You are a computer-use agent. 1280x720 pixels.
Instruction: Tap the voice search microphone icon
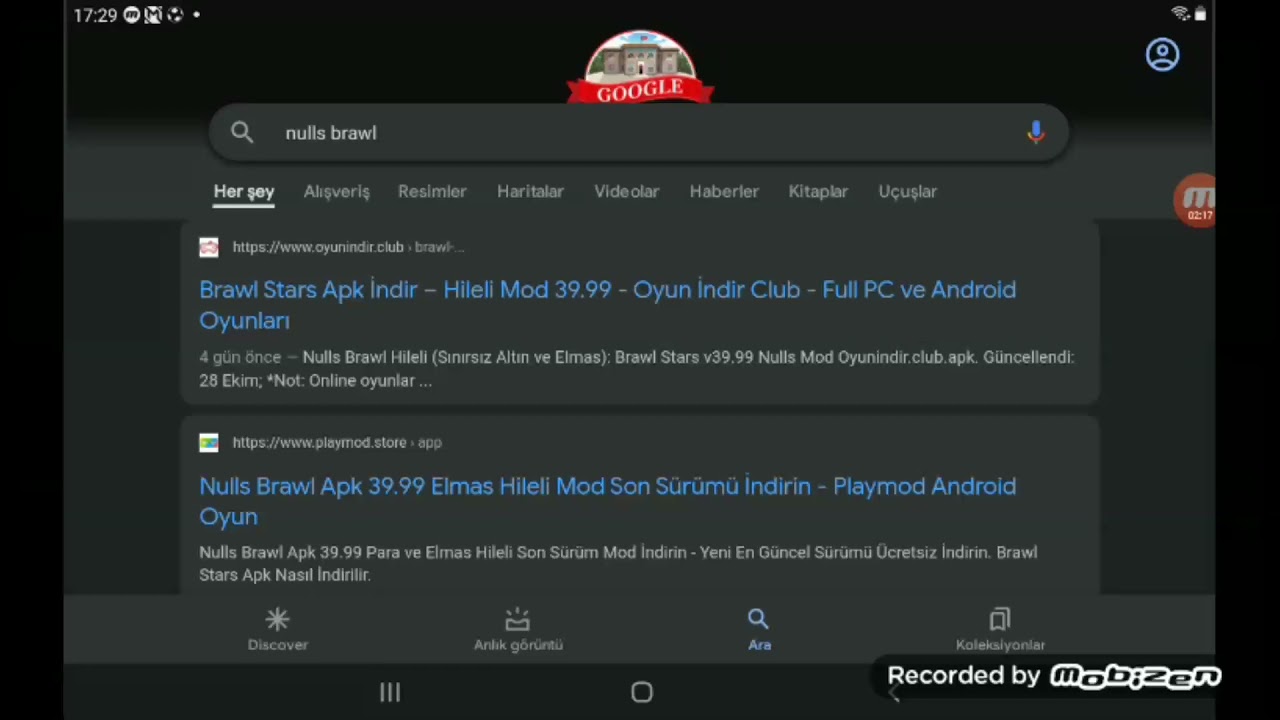[1036, 132]
